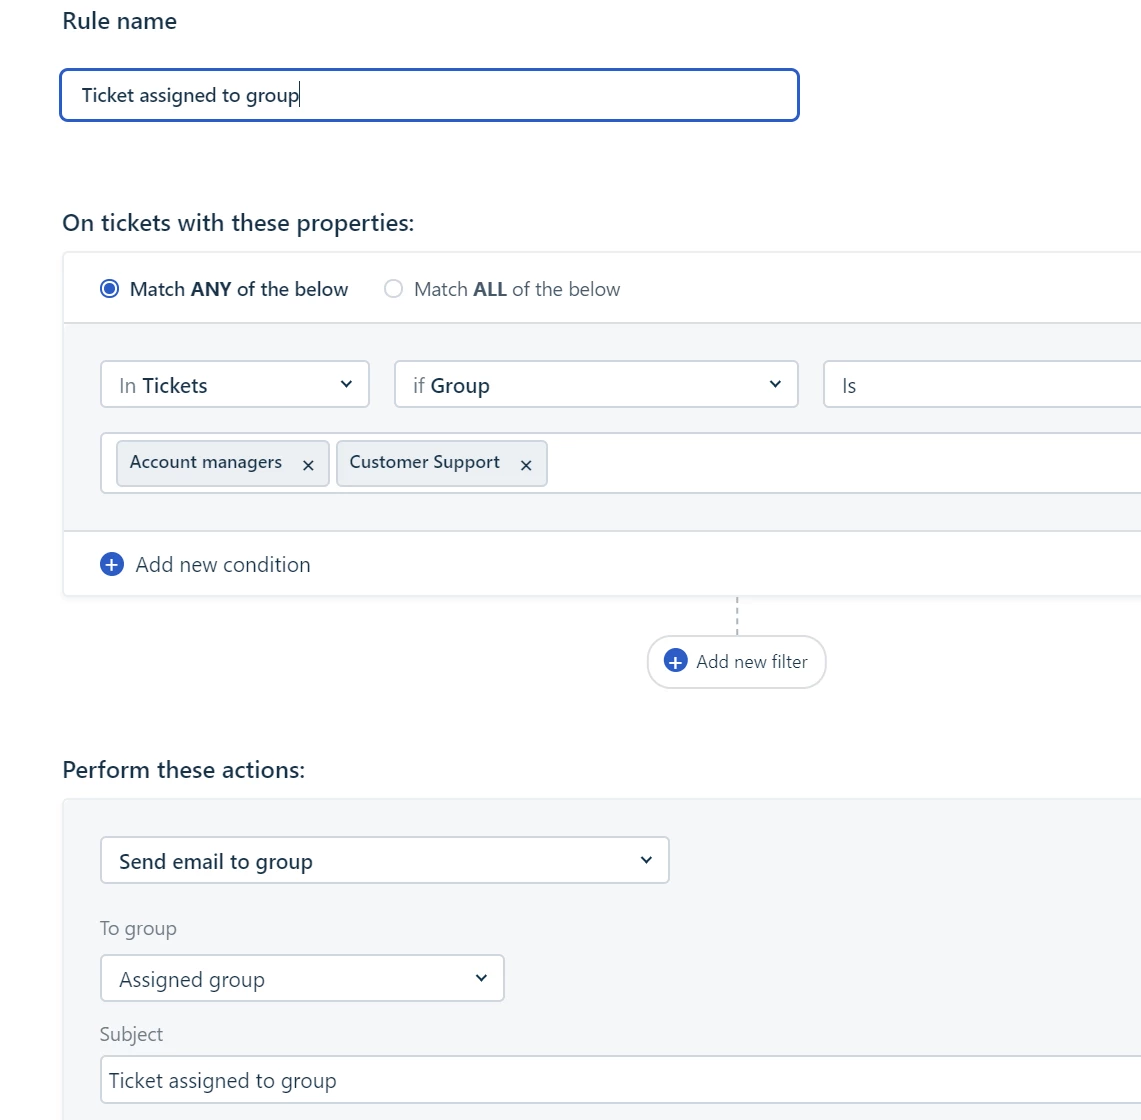This screenshot has width=1141, height=1120.
Task: Click plus icon beside Add new condition
Action: [112, 565]
